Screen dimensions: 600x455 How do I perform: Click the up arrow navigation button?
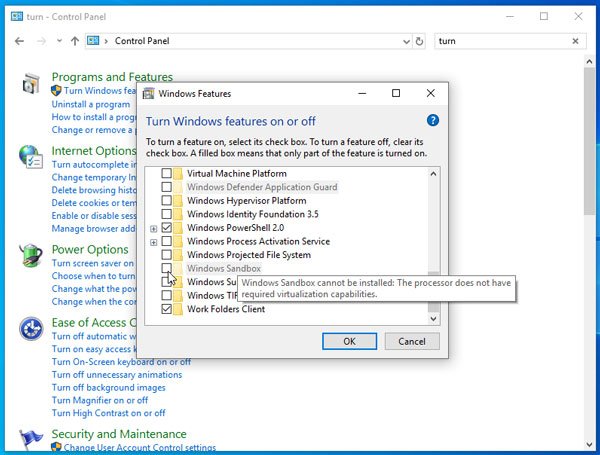point(75,42)
